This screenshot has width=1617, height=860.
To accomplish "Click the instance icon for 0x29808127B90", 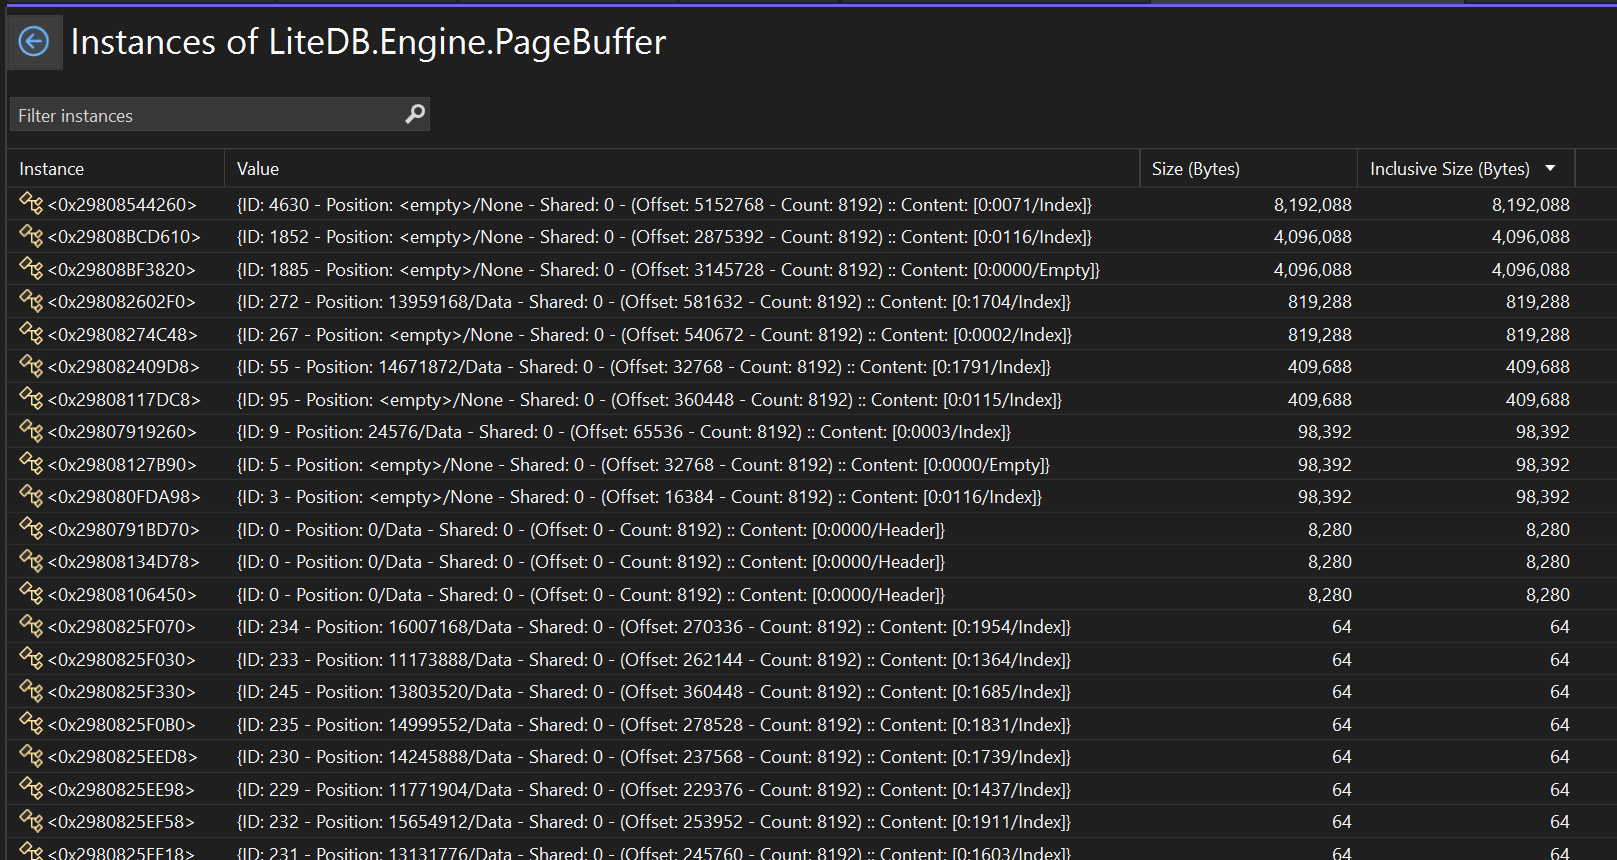I will (31, 464).
